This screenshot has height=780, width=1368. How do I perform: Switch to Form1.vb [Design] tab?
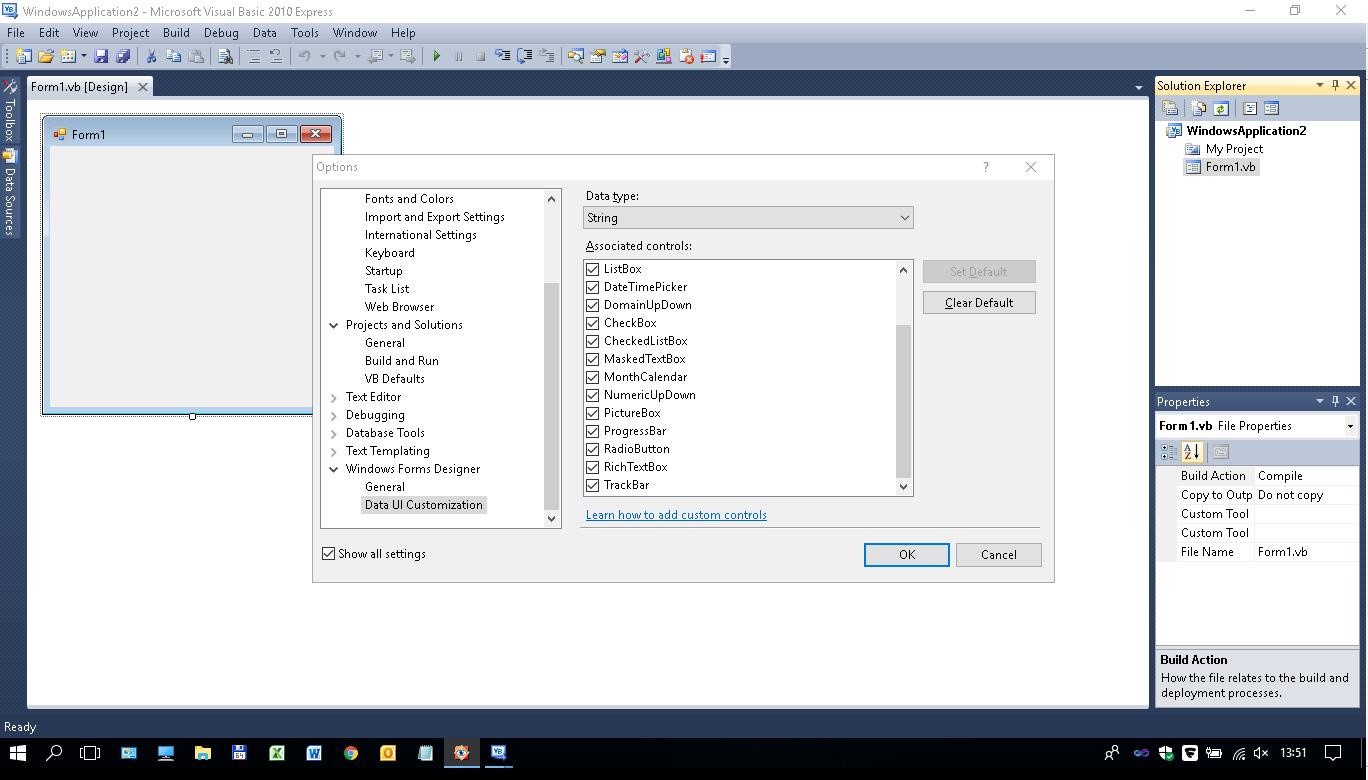(x=79, y=87)
